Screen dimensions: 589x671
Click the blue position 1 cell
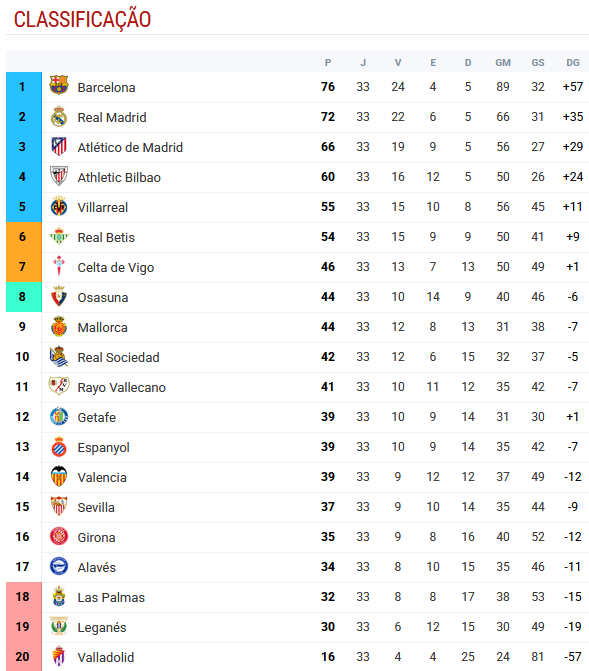click(x=24, y=87)
